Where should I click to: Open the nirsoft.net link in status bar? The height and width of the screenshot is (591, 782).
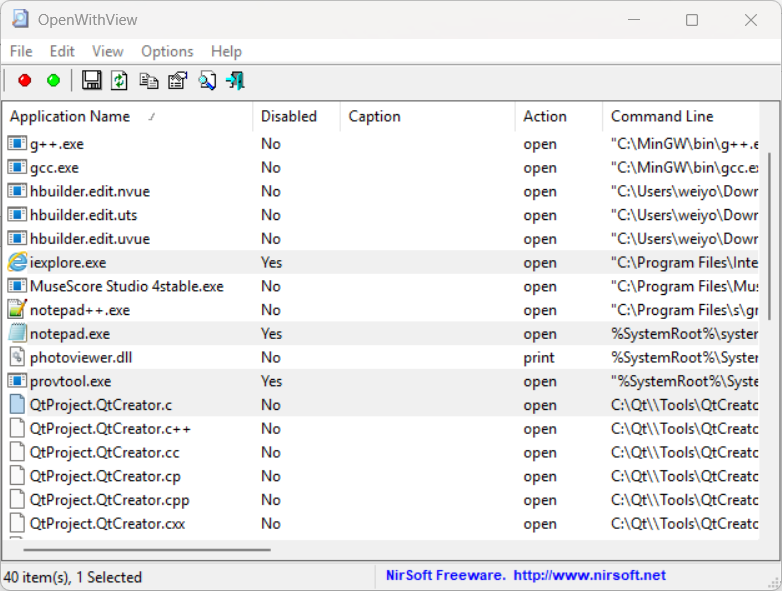click(x=589, y=576)
